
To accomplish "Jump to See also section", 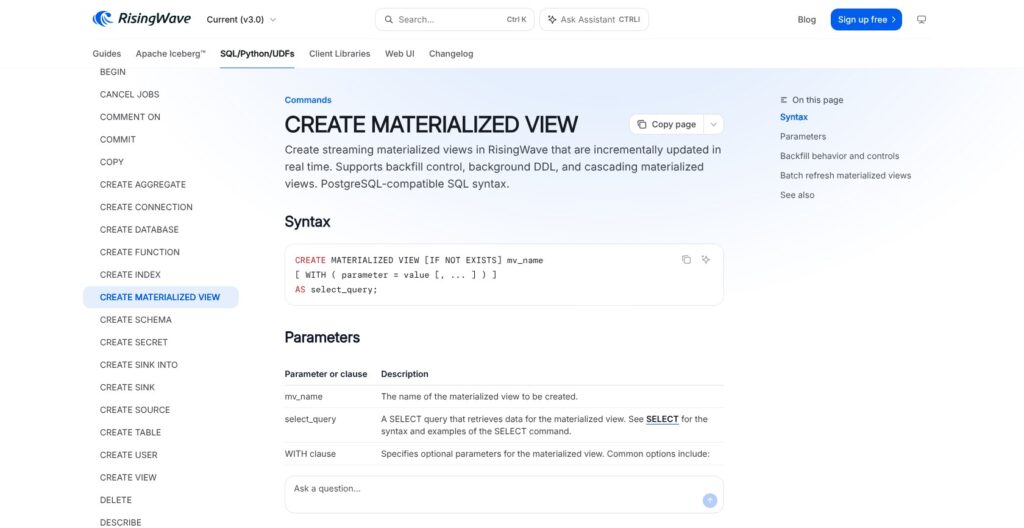I will tap(797, 195).
